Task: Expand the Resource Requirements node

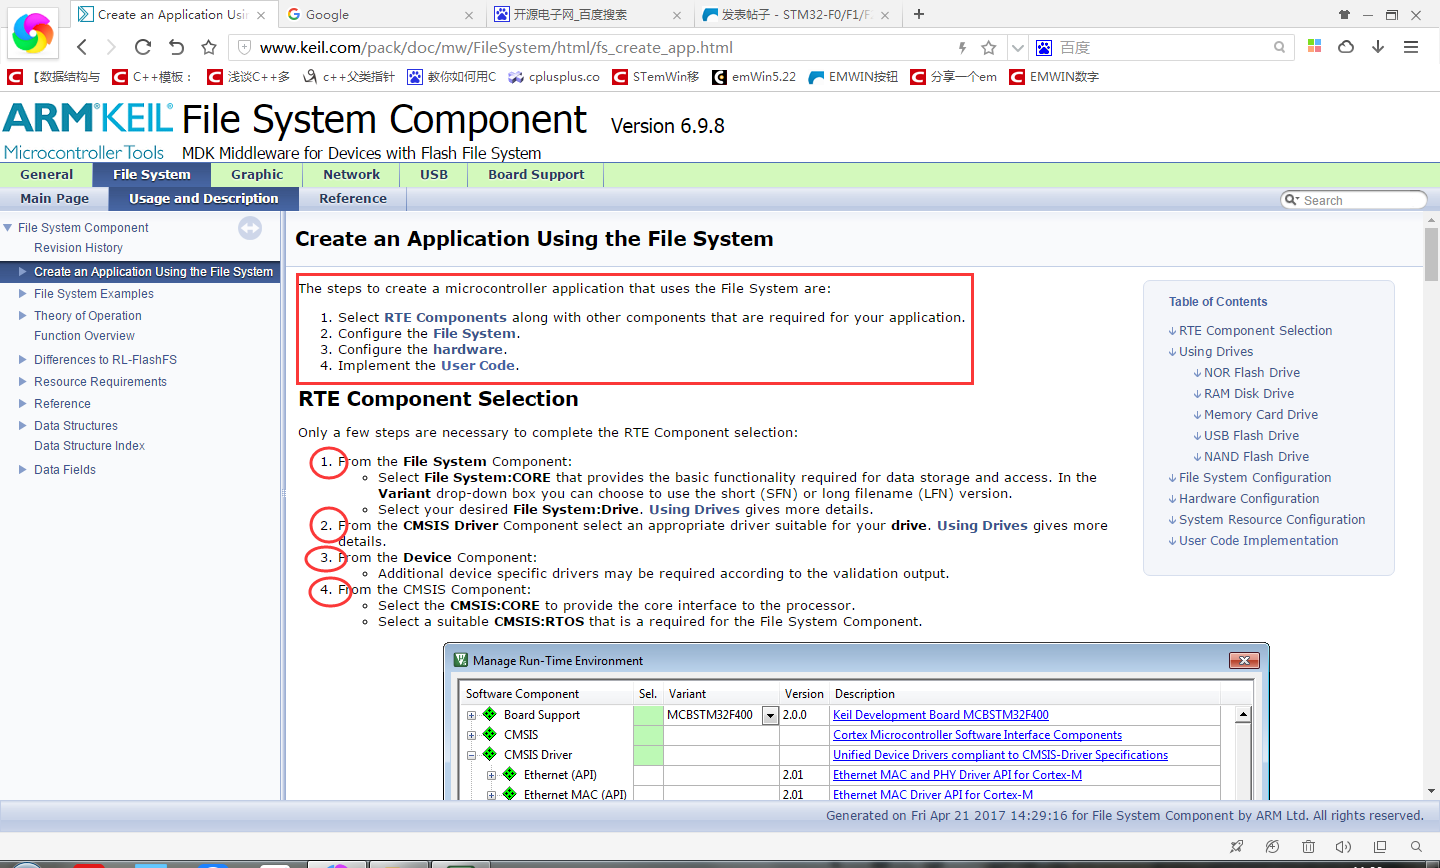Action: (x=23, y=382)
